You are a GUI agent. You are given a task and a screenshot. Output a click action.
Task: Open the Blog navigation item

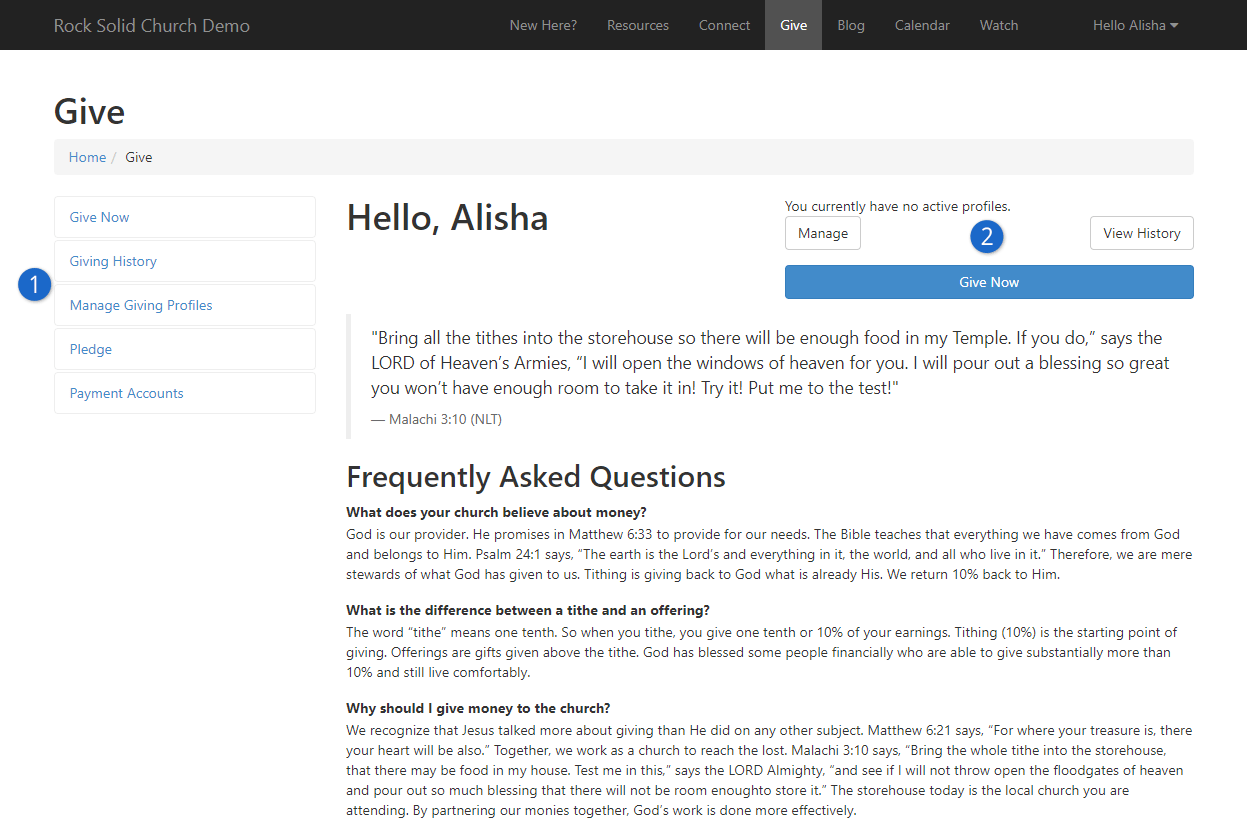click(851, 25)
